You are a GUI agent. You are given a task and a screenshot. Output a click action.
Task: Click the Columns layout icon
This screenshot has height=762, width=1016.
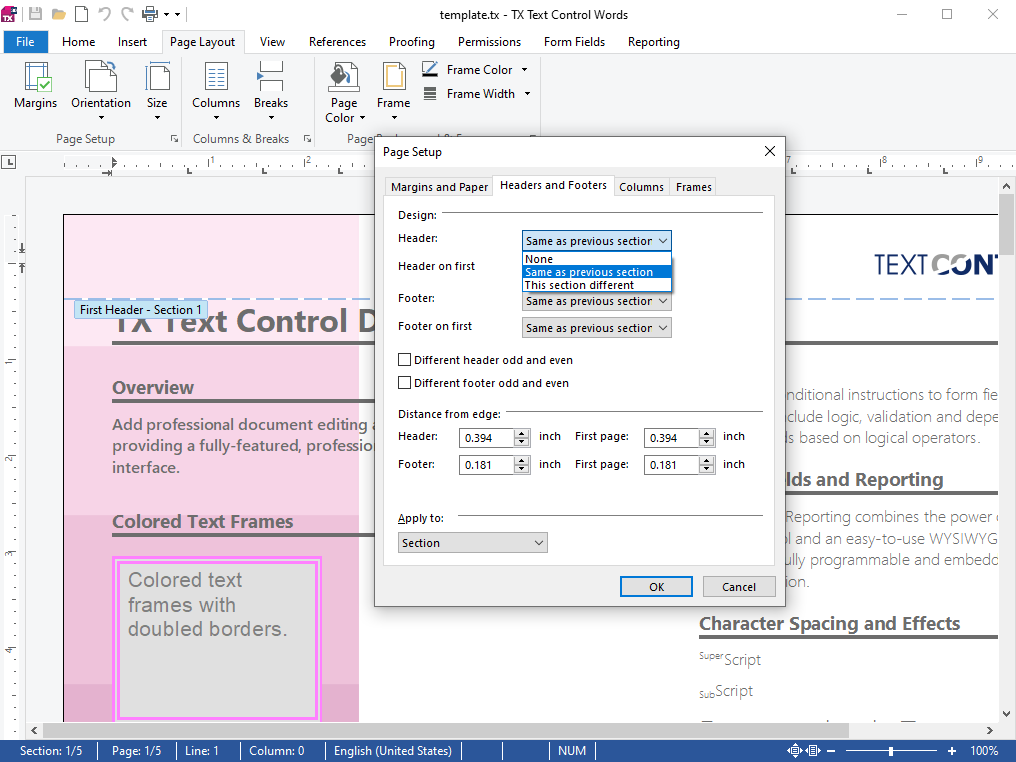pyautogui.click(x=216, y=78)
